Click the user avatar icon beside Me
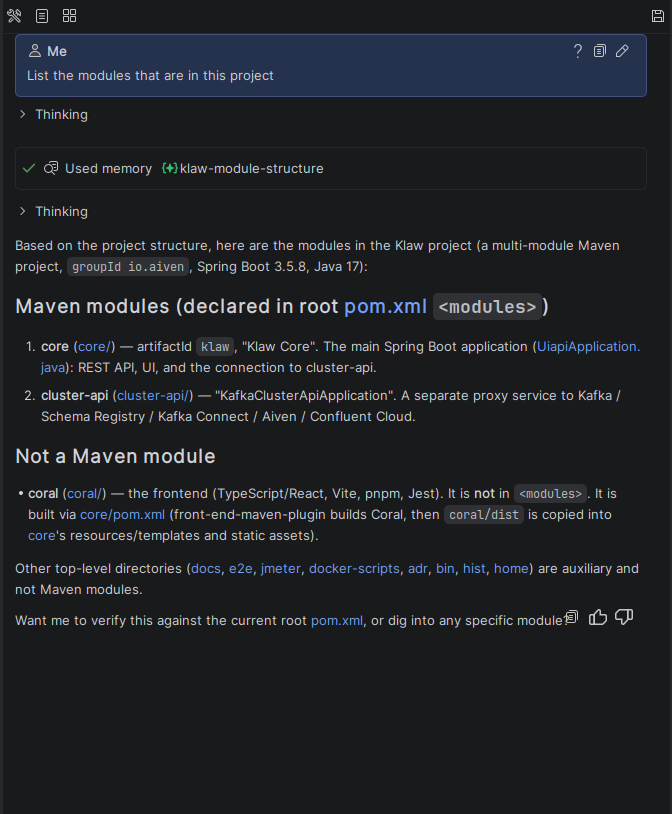Viewport: 672px width, 814px height. click(x=35, y=51)
